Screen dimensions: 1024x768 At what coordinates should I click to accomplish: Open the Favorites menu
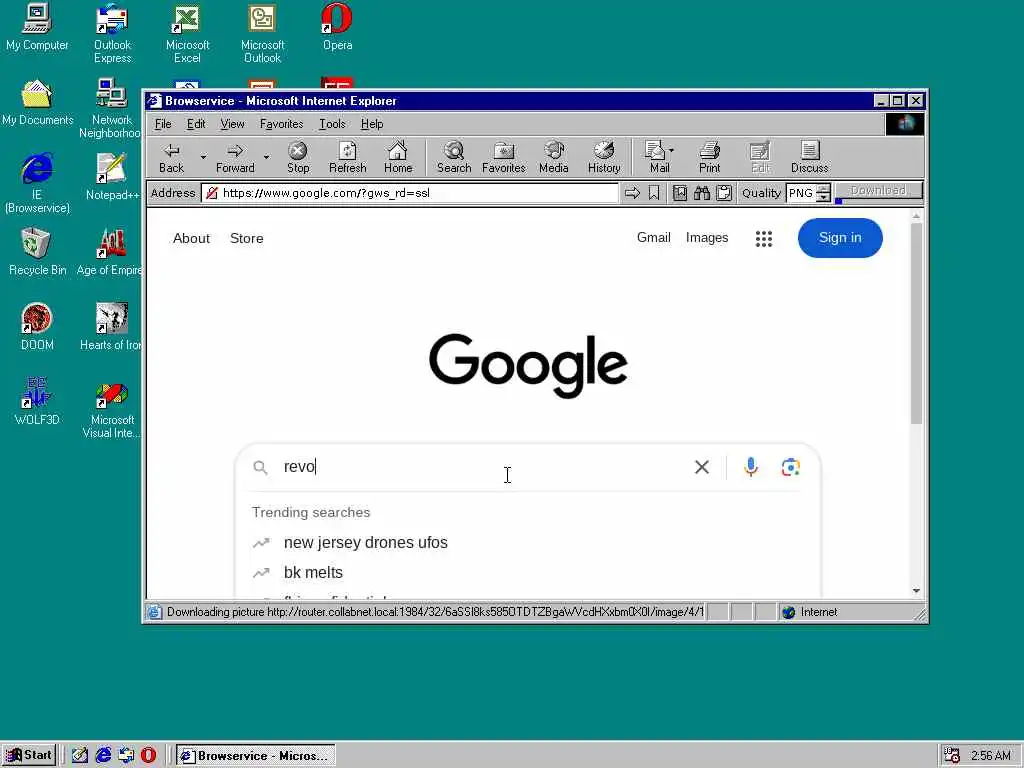click(281, 124)
